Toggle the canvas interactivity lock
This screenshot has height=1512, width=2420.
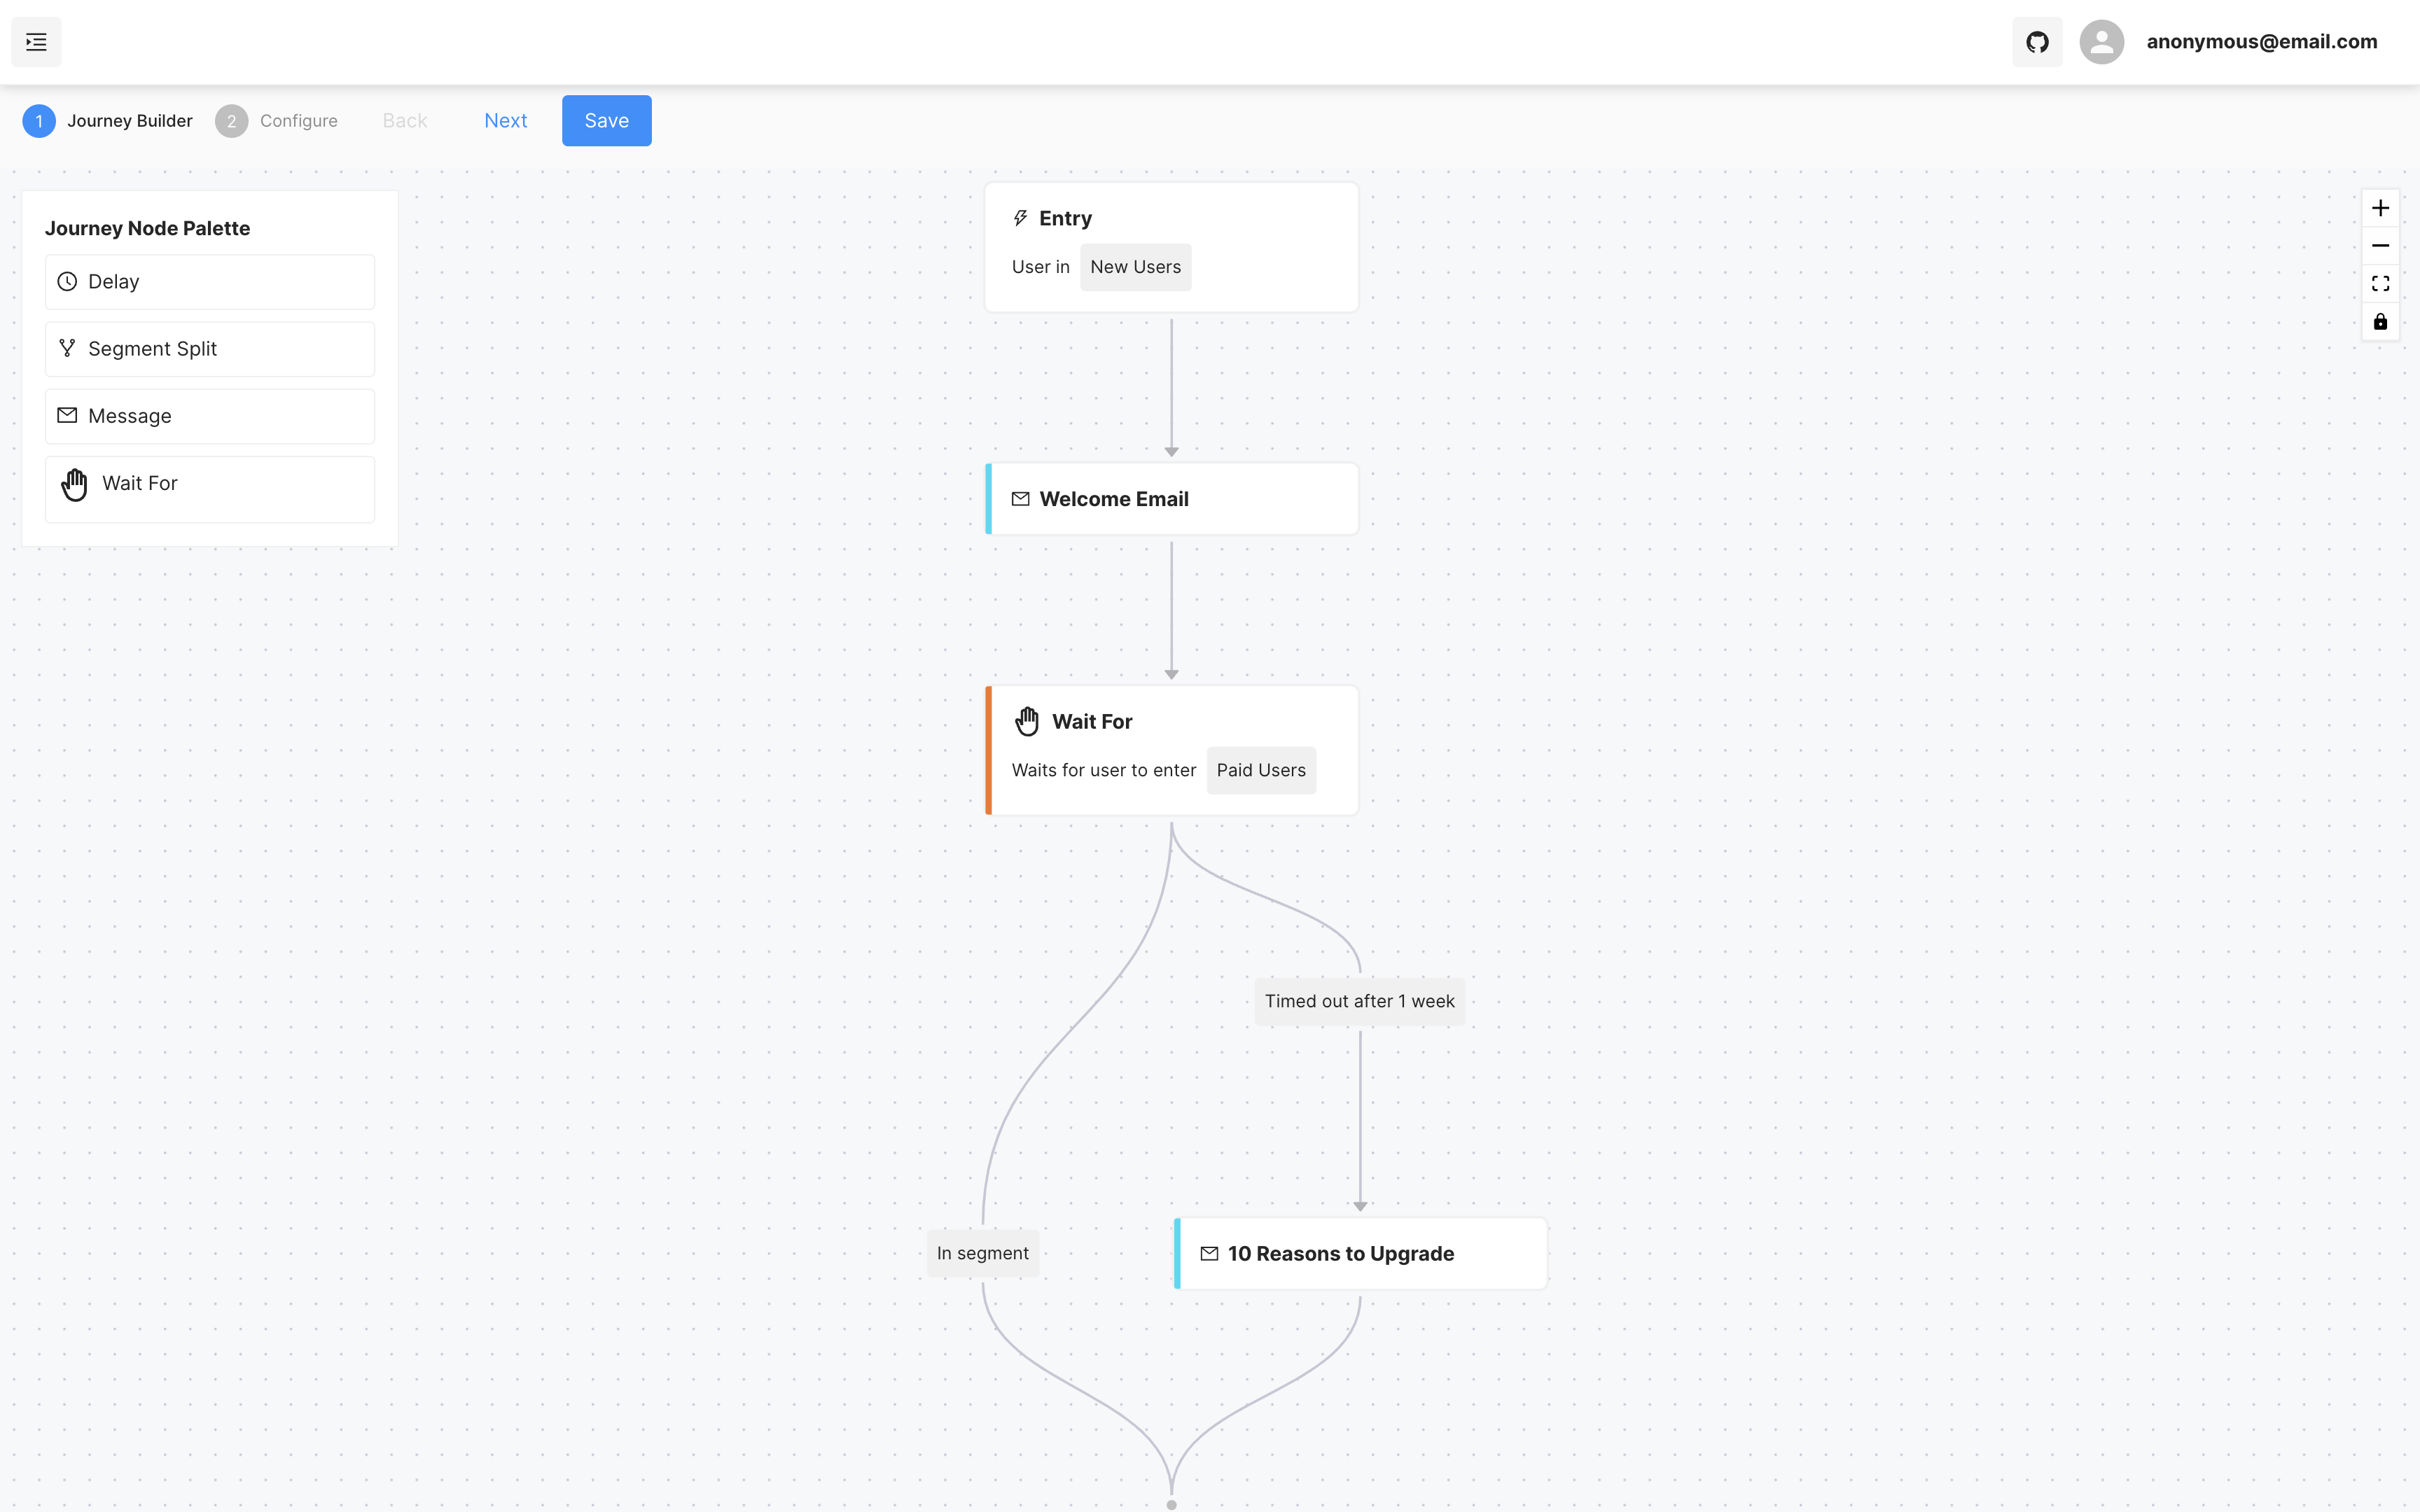click(x=2380, y=322)
